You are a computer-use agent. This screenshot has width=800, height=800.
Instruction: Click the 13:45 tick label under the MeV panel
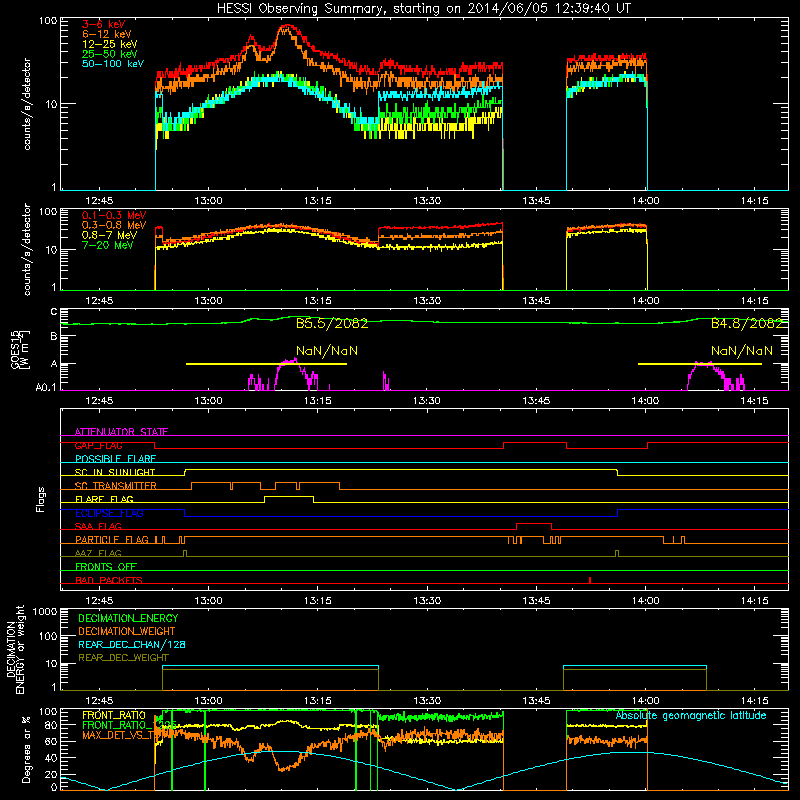536,301
